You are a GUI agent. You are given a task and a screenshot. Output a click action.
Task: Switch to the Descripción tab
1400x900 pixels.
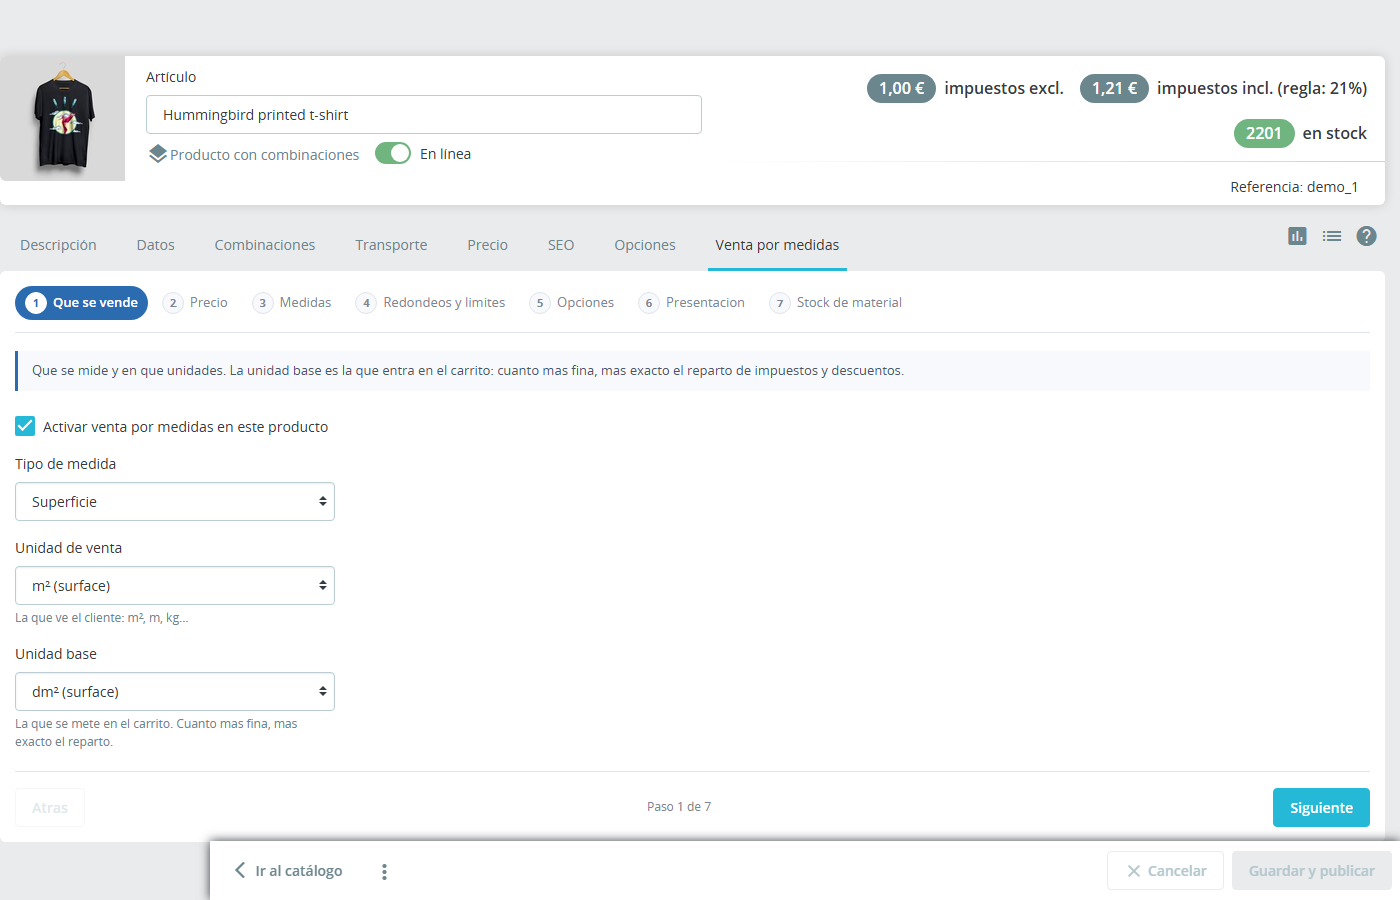click(58, 245)
